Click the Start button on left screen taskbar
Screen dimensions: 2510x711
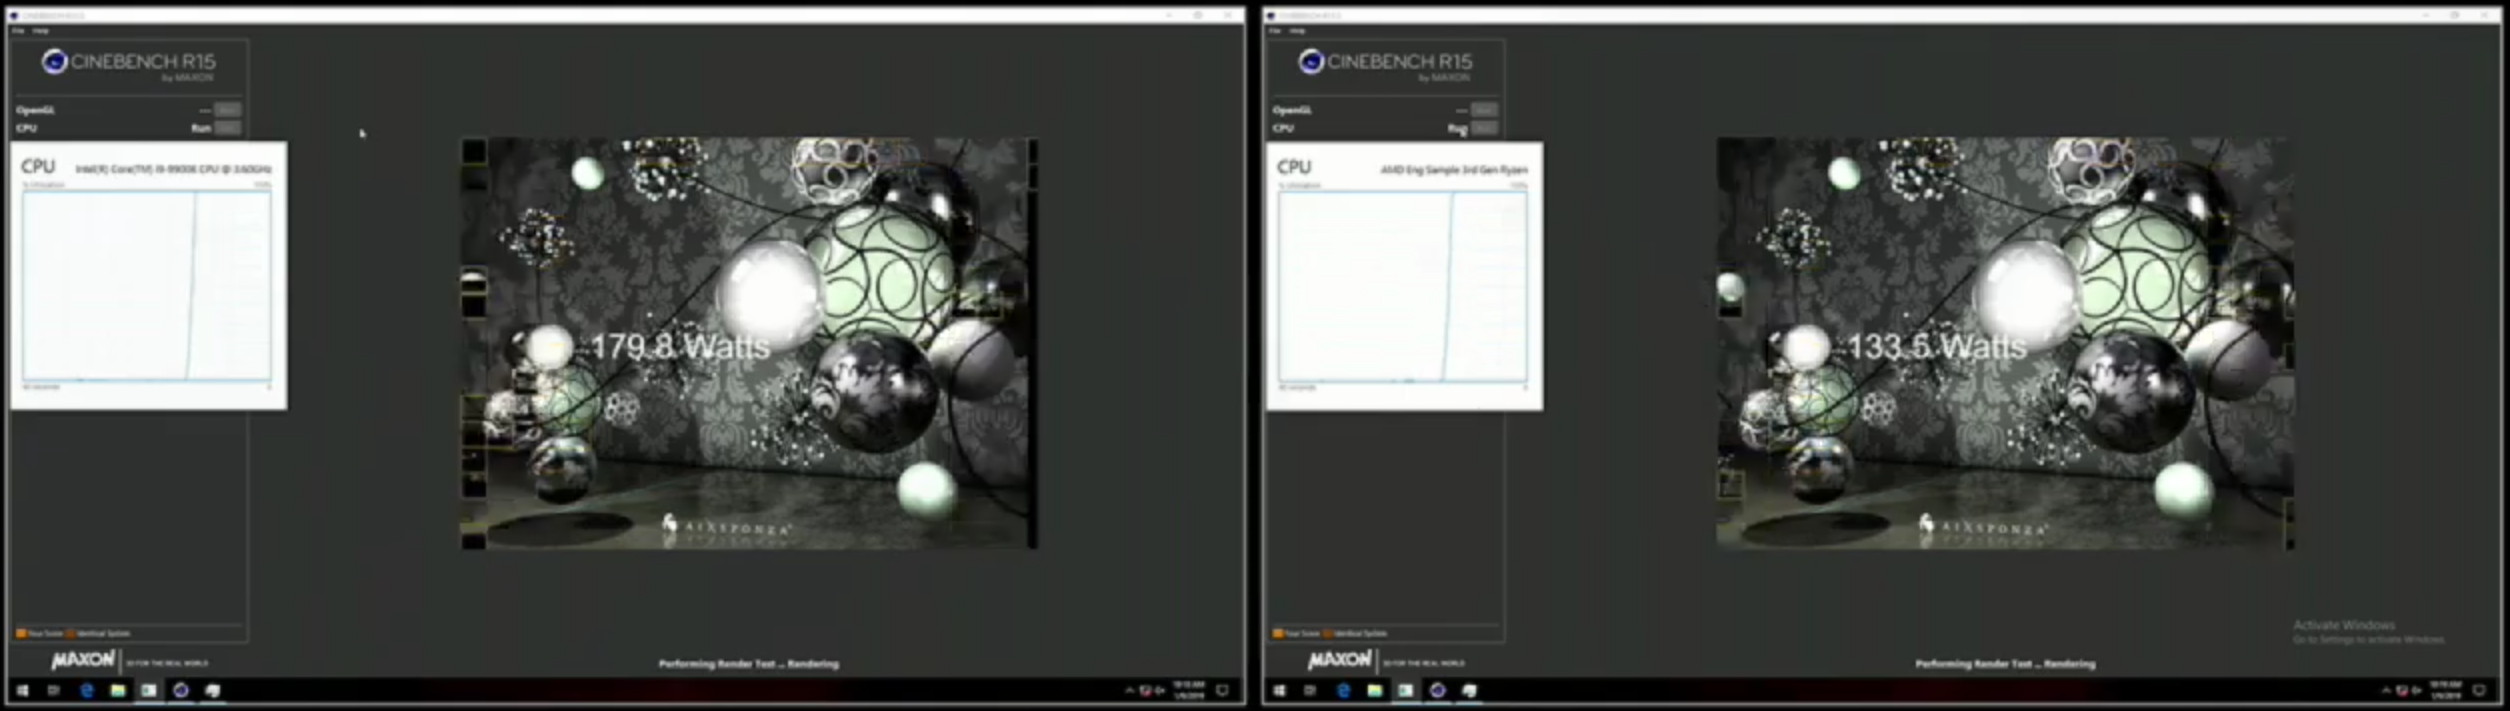[22, 690]
